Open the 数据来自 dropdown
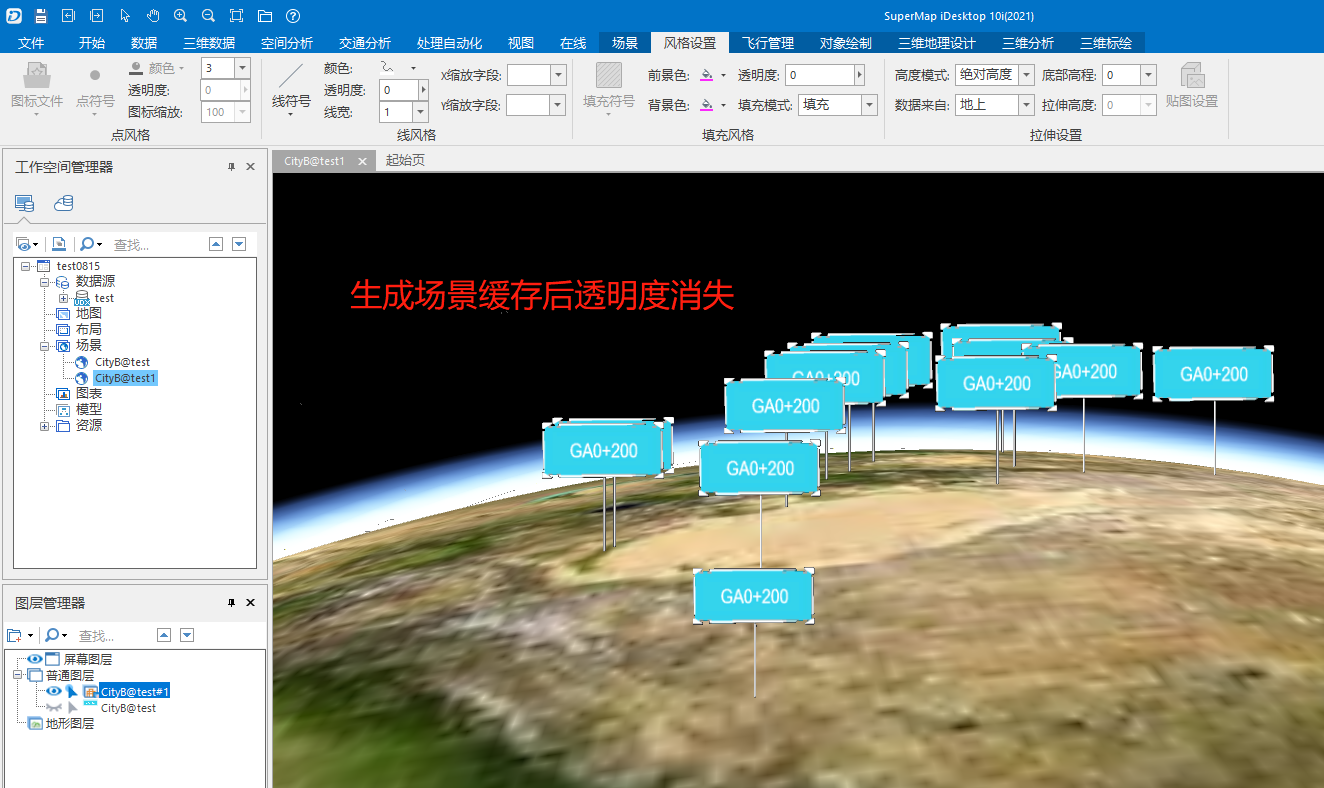Image resolution: width=1324 pixels, height=788 pixels. (x=1026, y=105)
